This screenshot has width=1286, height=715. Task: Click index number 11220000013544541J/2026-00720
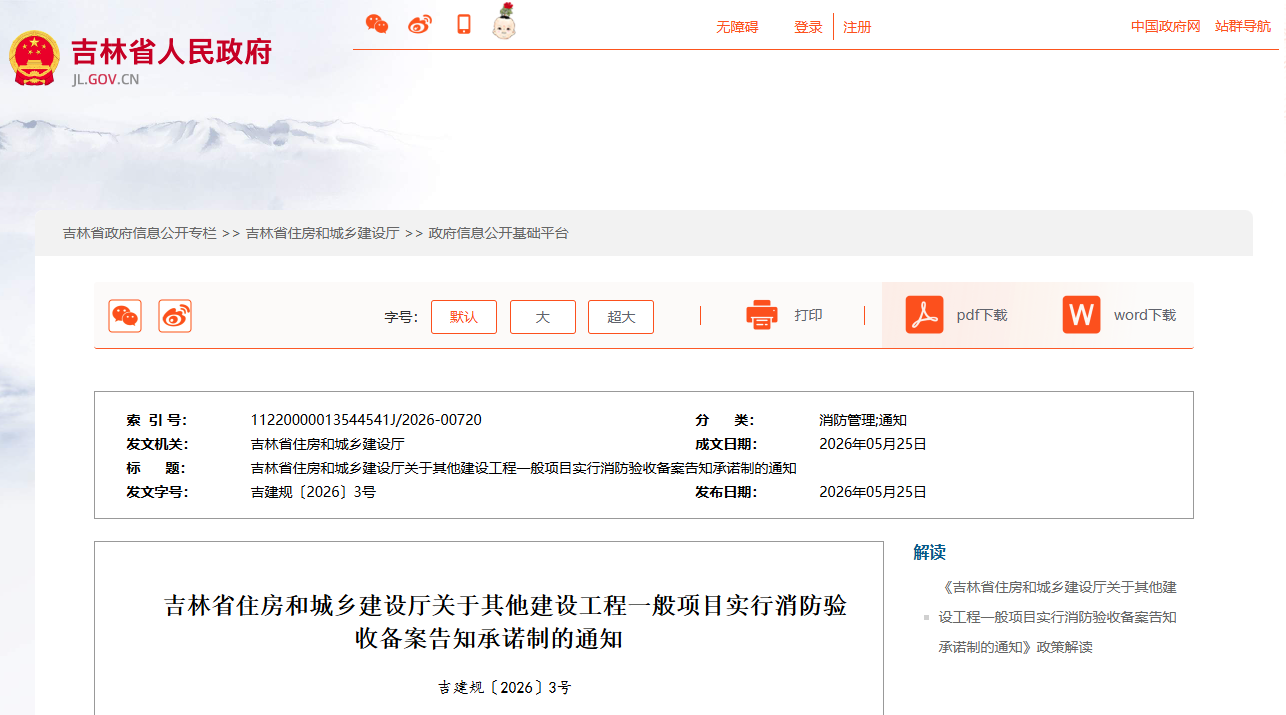pos(366,420)
